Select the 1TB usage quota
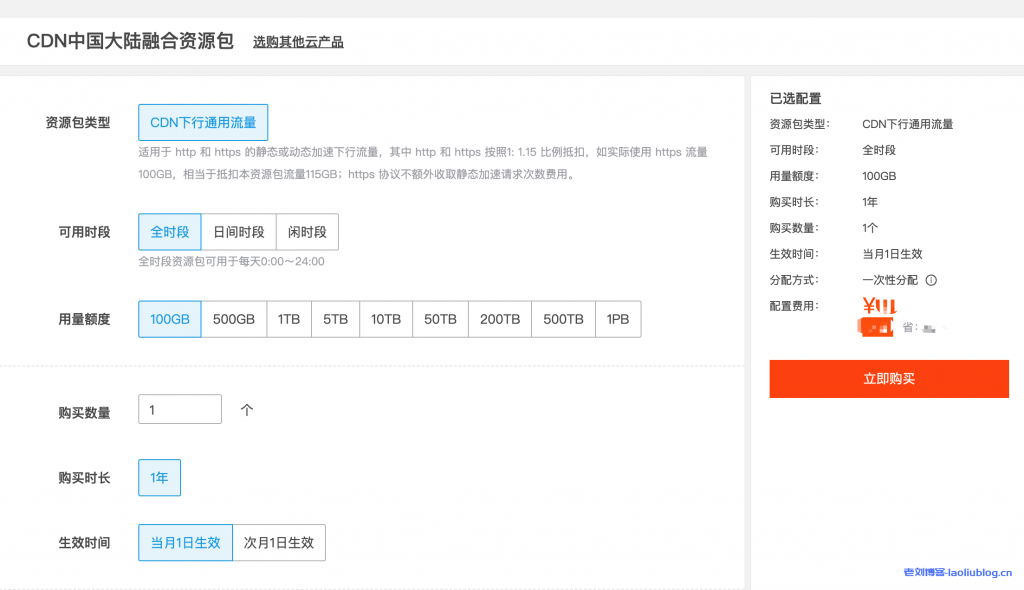This screenshot has width=1024, height=590. click(288, 319)
